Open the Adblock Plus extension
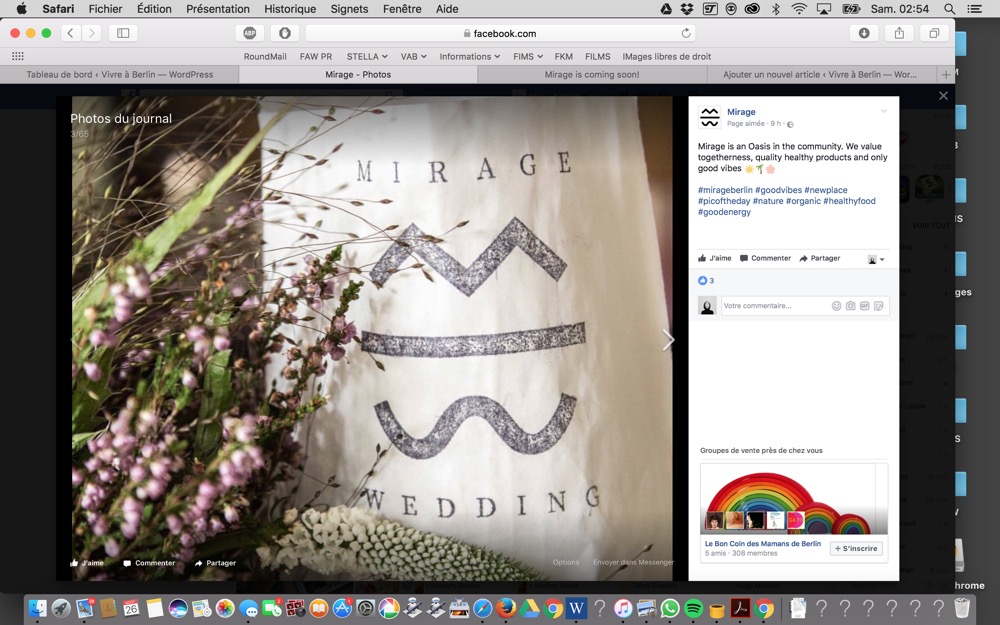The width and height of the screenshot is (1000, 625). pyautogui.click(x=250, y=33)
